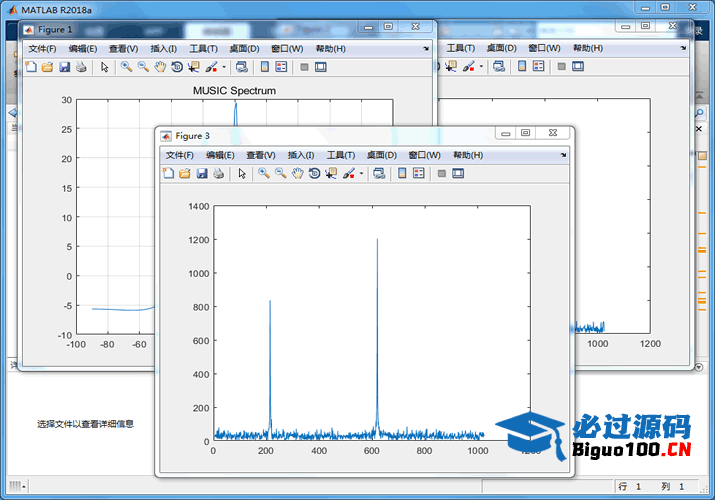Expand Brush color dropdown arrow in Figure 1

(224, 68)
